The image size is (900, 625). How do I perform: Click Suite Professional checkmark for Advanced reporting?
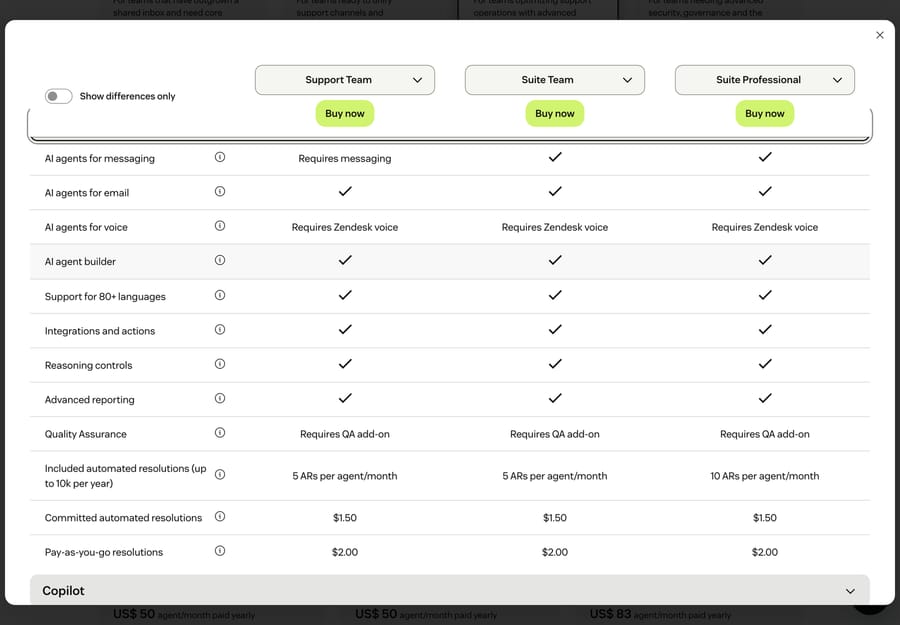pyautogui.click(x=765, y=398)
